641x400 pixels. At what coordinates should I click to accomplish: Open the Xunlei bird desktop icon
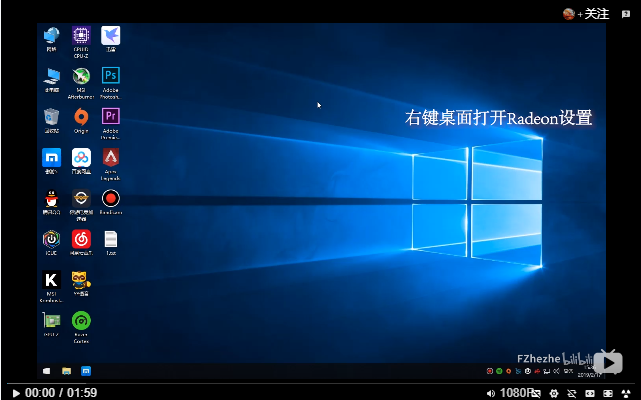point(110,39)
